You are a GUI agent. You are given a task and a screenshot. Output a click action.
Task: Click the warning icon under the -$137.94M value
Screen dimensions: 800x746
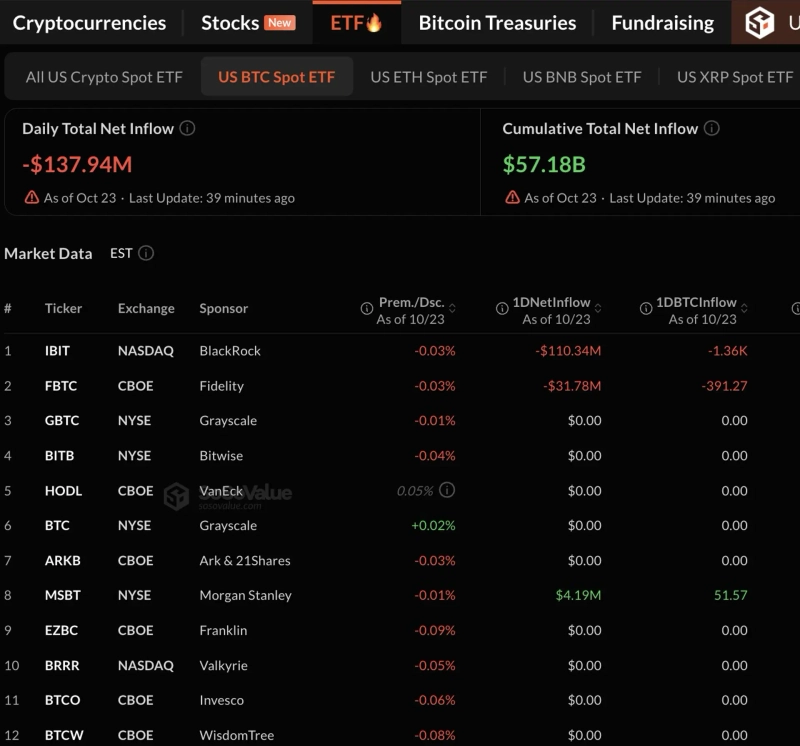32,197
